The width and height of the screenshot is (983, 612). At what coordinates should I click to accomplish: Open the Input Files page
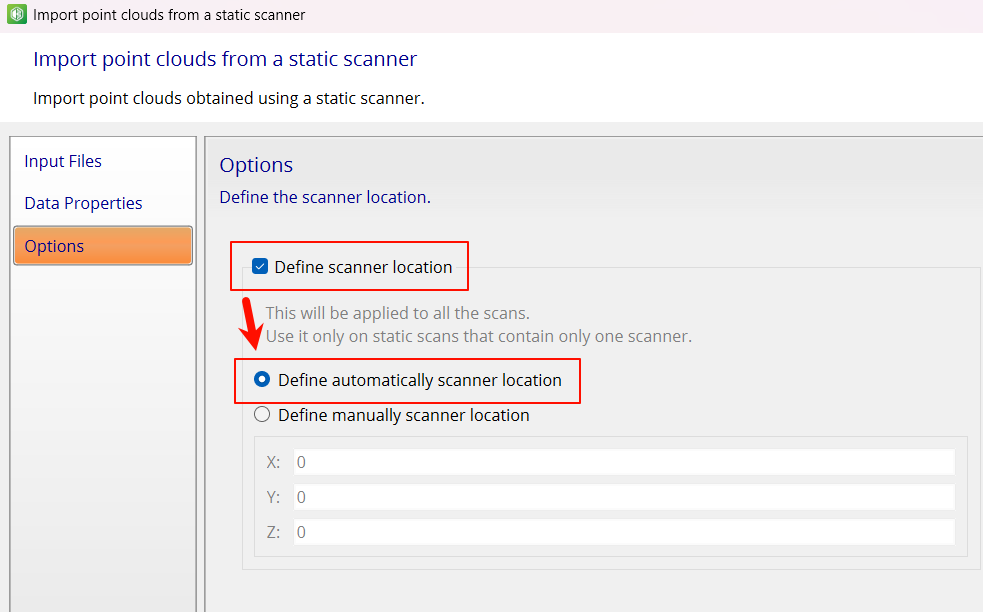(x=63, y=161)
